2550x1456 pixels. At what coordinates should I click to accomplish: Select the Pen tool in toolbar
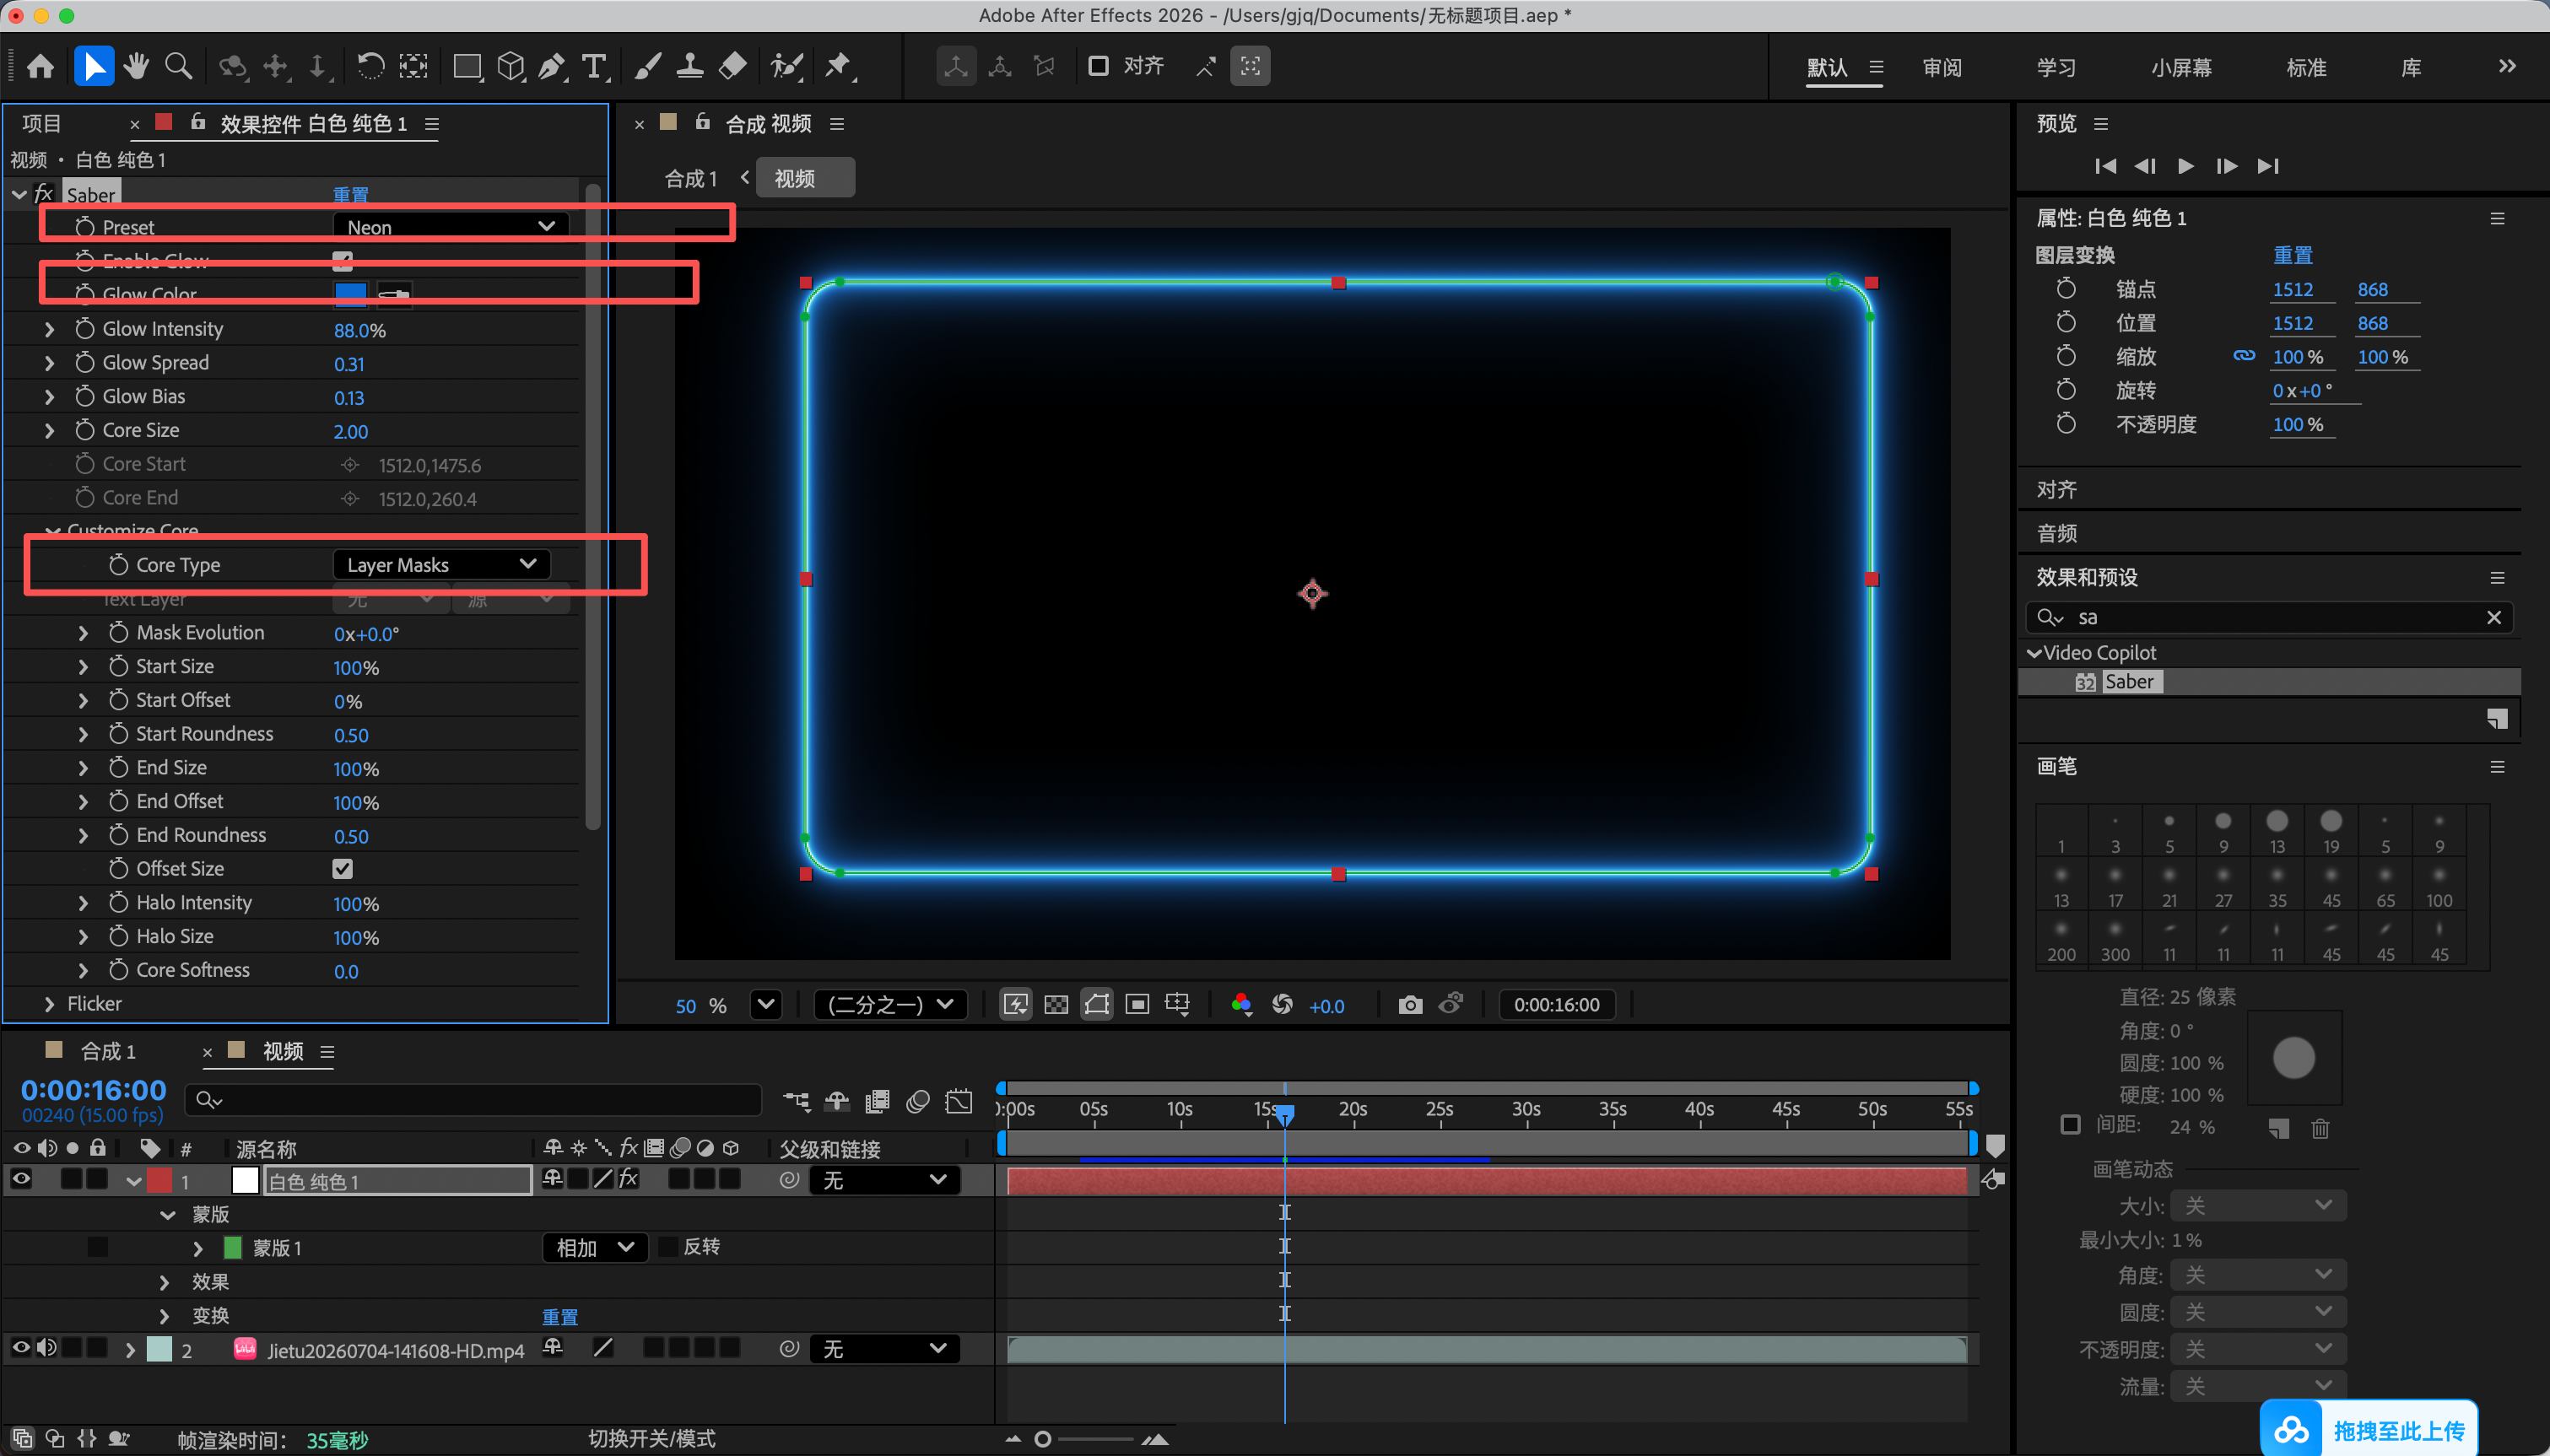pyautogui.click(x=552, y=67)
